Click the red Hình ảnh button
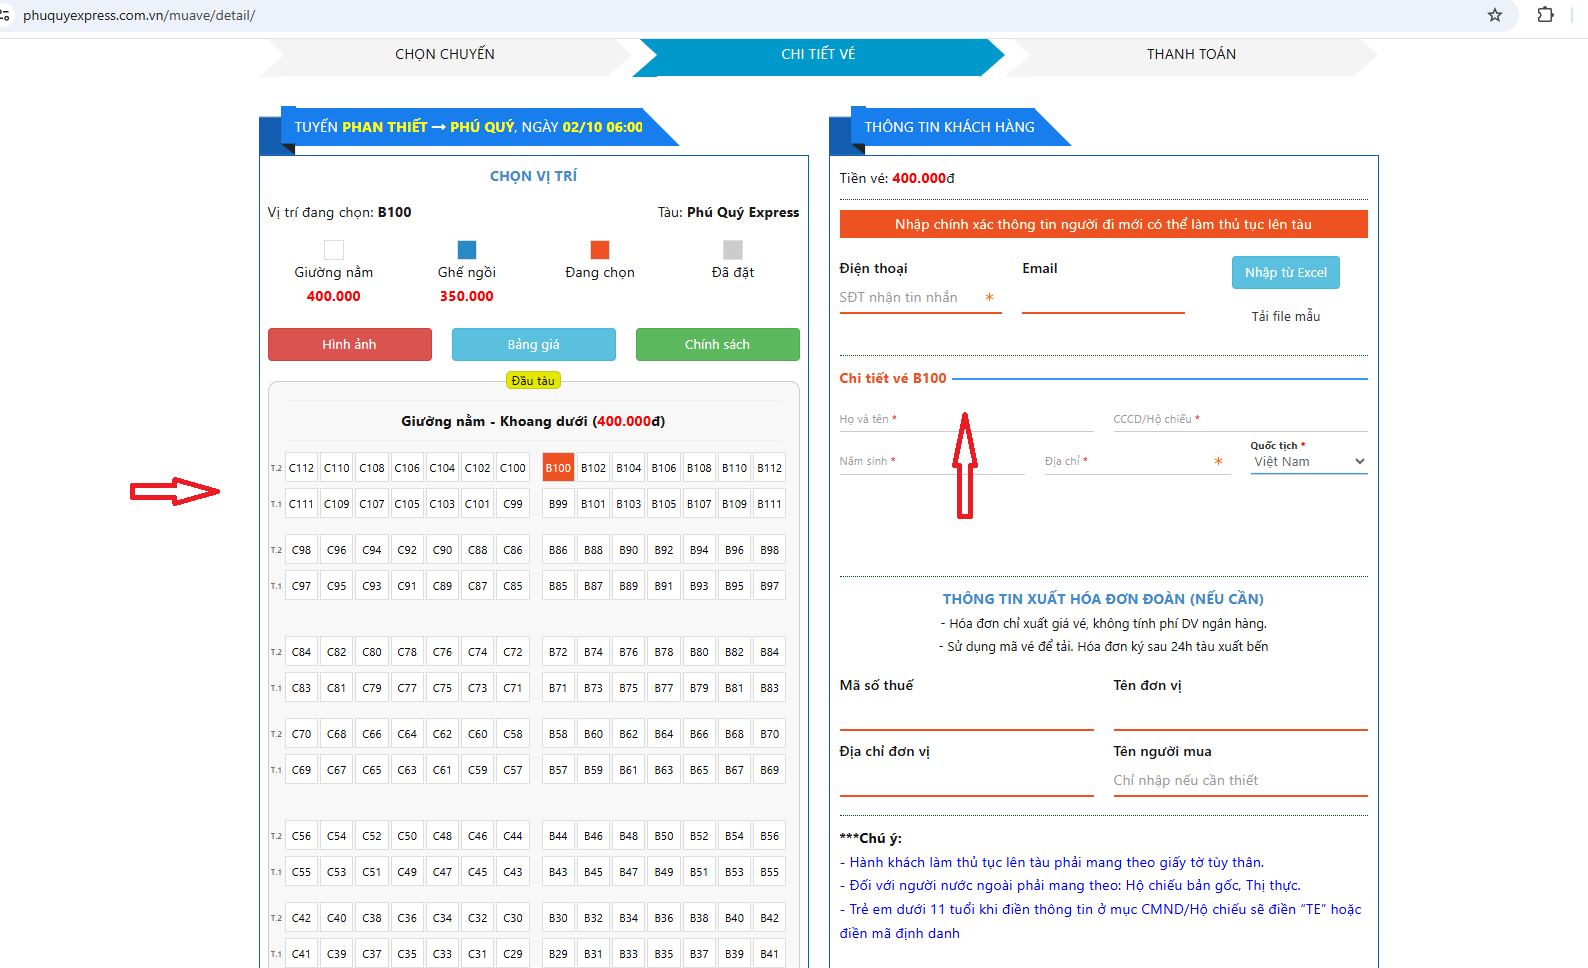This screenshot has width=1588, height=968. 350,344
